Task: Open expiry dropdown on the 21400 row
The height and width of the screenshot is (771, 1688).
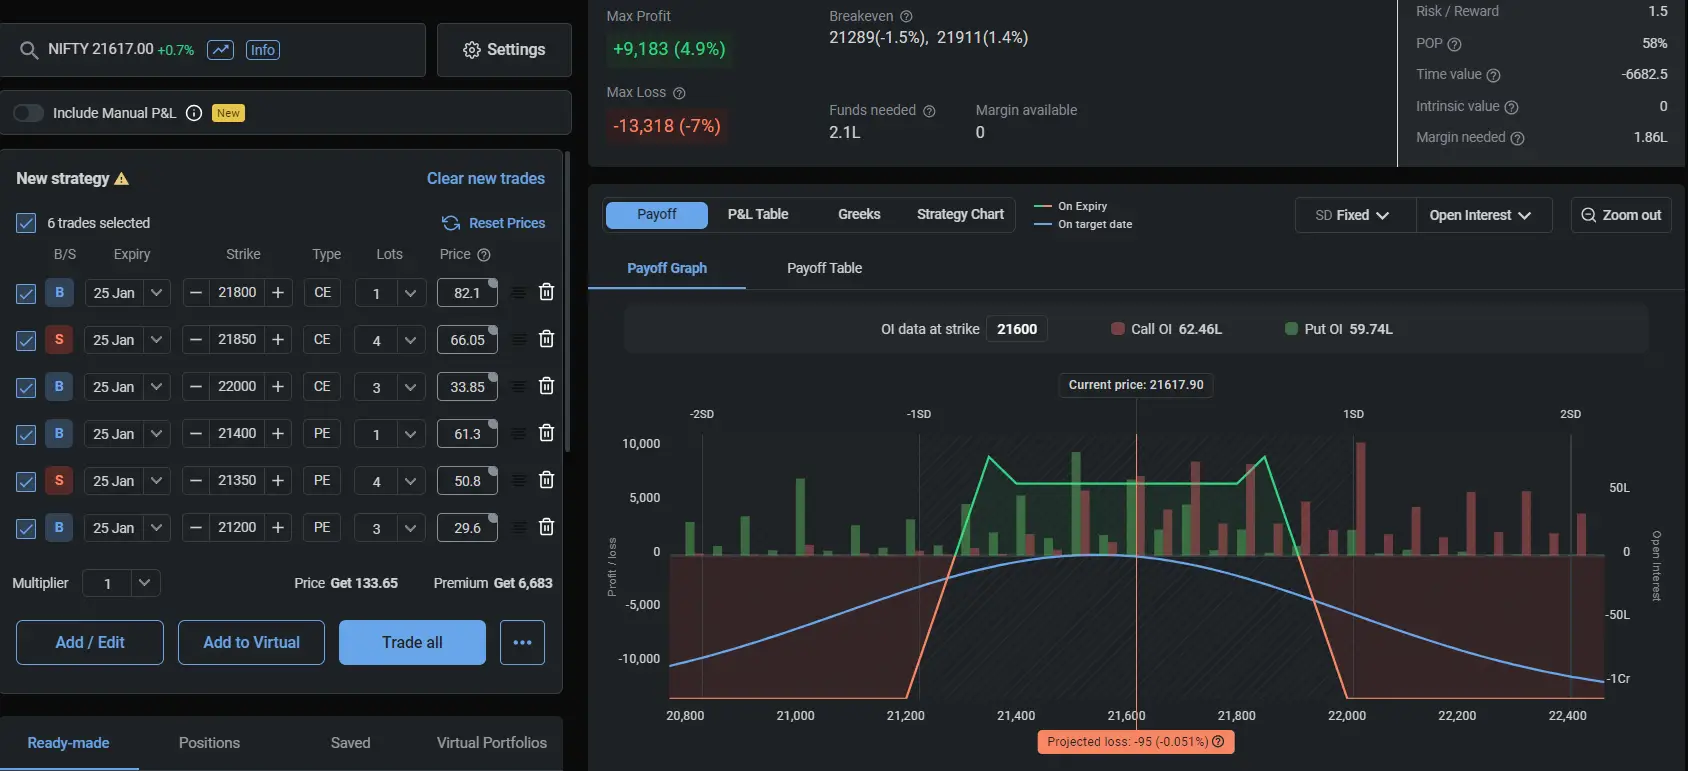Action: [156, 434]
